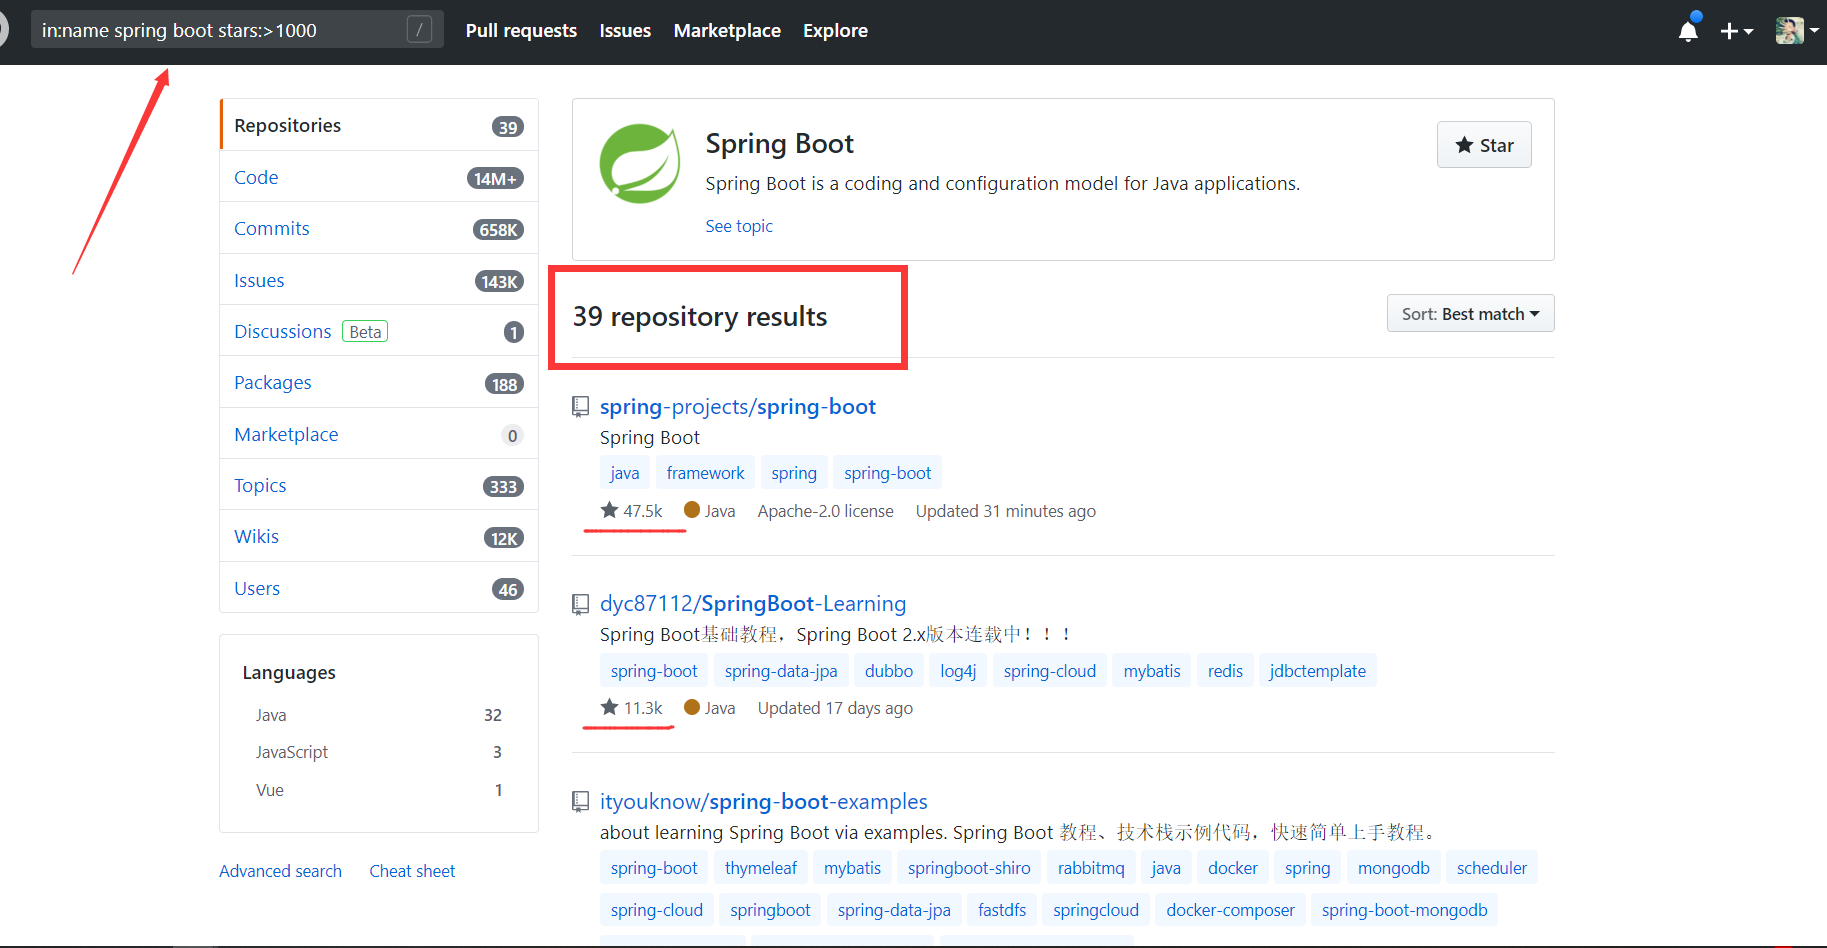Select Topics results filter

[379, 485]
